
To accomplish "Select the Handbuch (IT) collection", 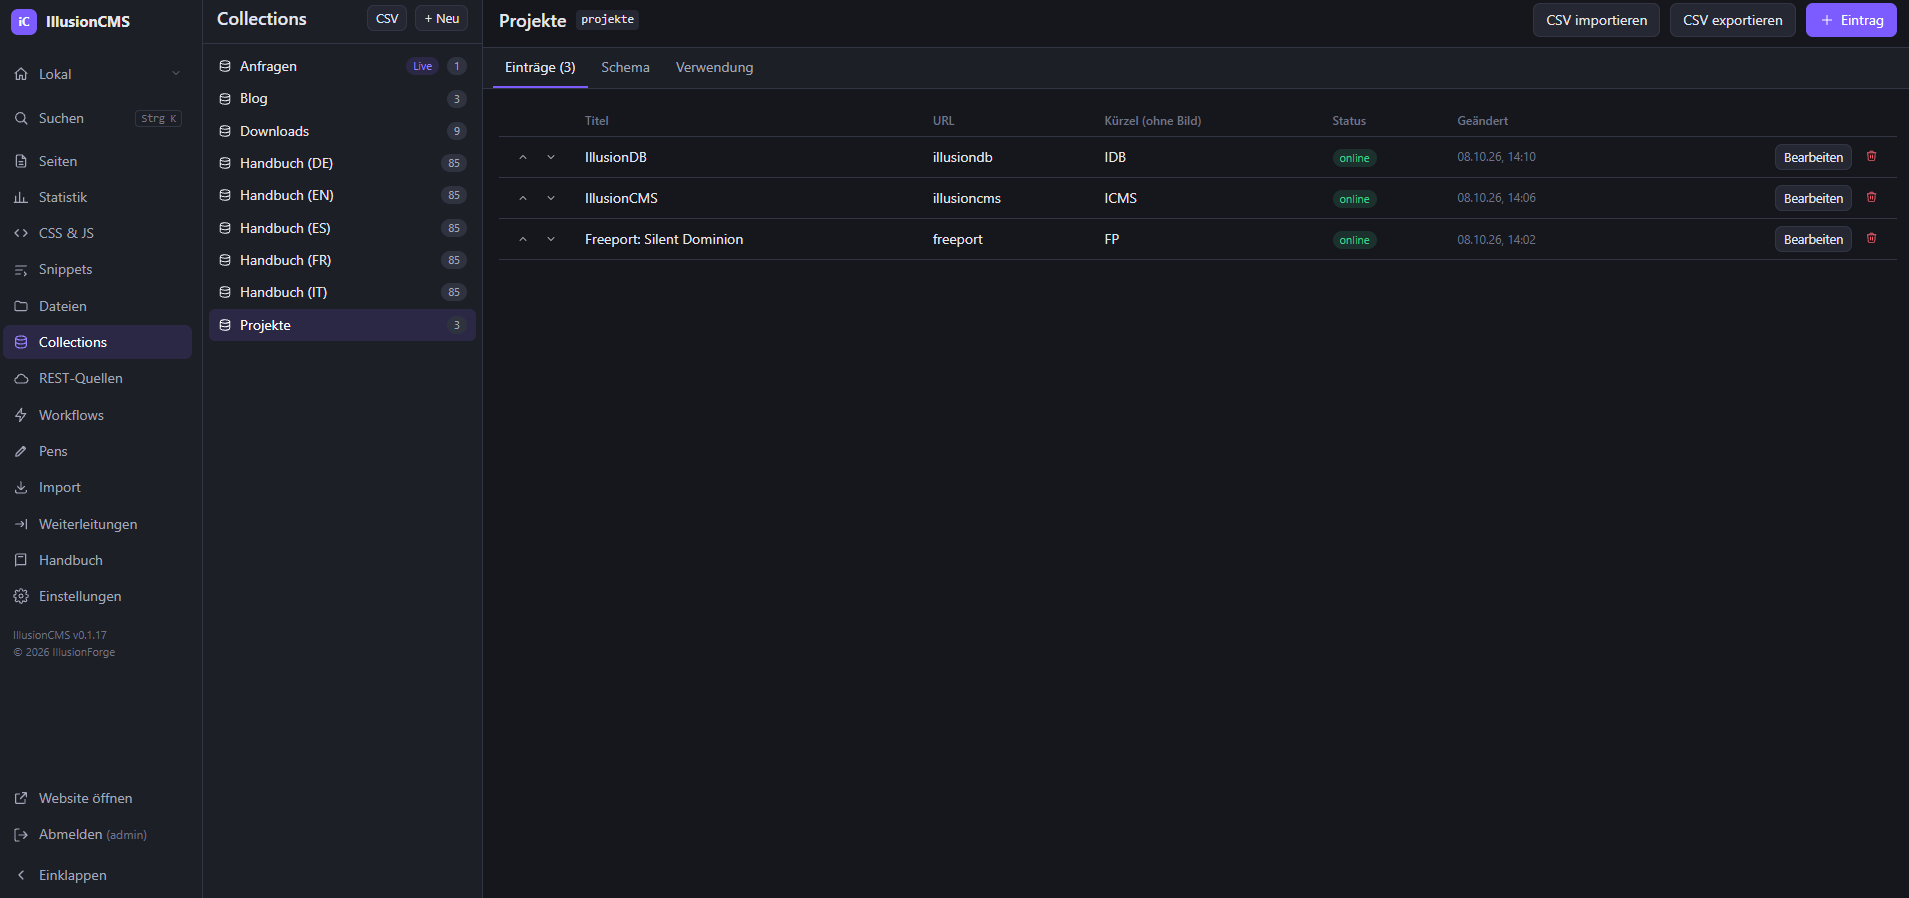I will [x=342, y=292].
